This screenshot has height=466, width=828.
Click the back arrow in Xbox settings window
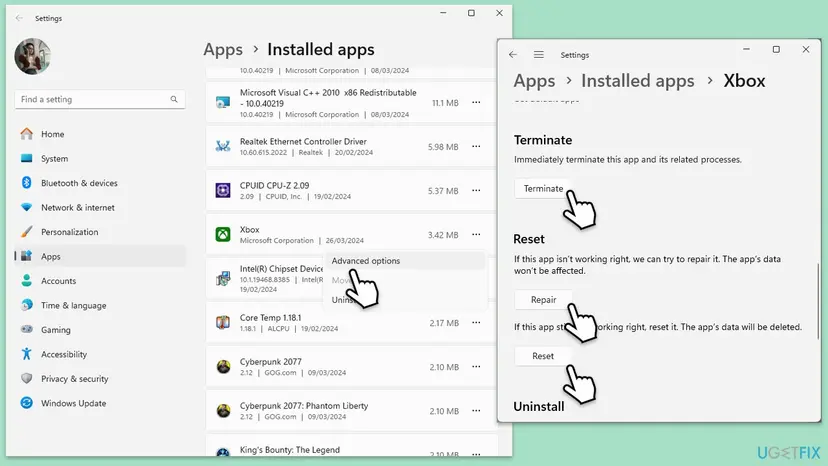[x=513, y=54]
